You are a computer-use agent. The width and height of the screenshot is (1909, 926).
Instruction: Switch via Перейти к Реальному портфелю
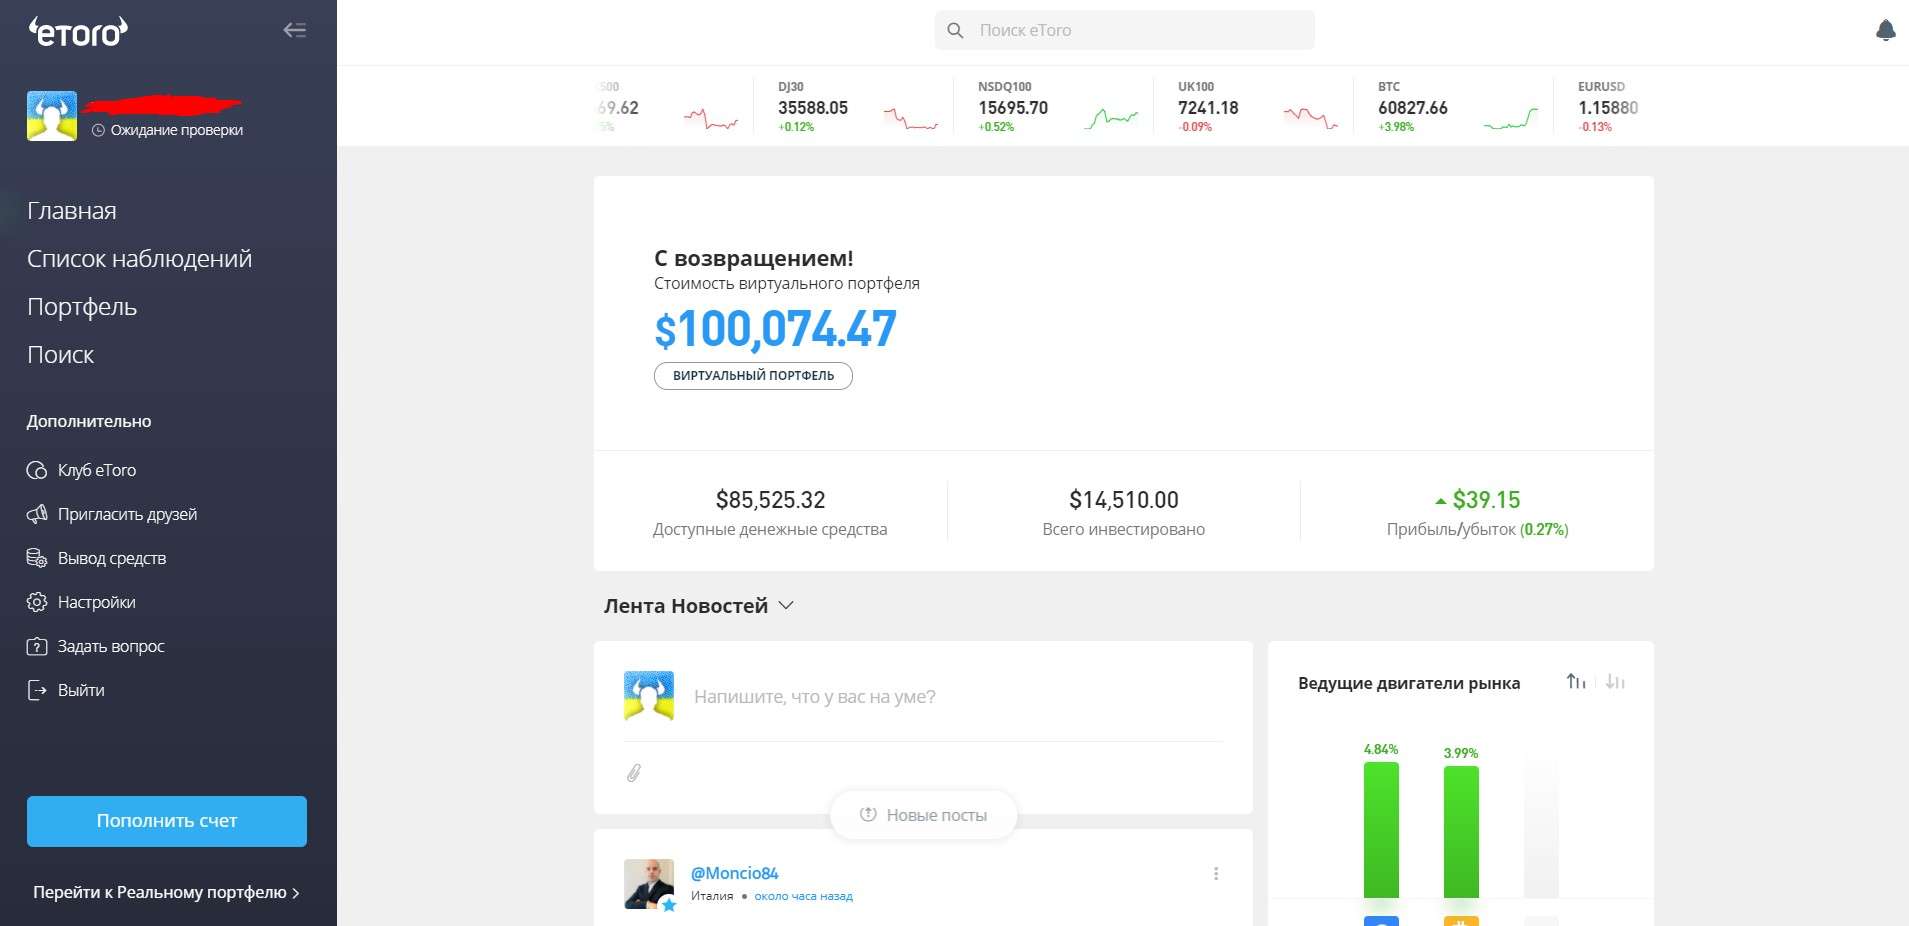(x=166, y=892)
